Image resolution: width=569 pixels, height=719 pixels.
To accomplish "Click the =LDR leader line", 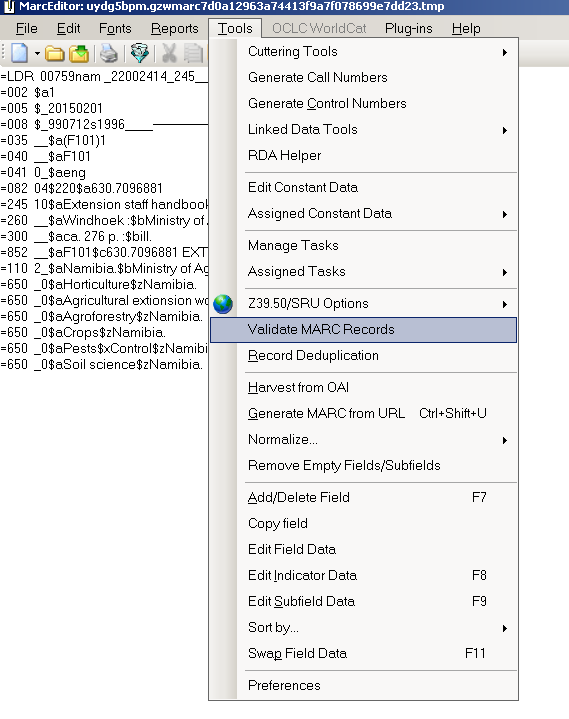I will coord(104,77).
